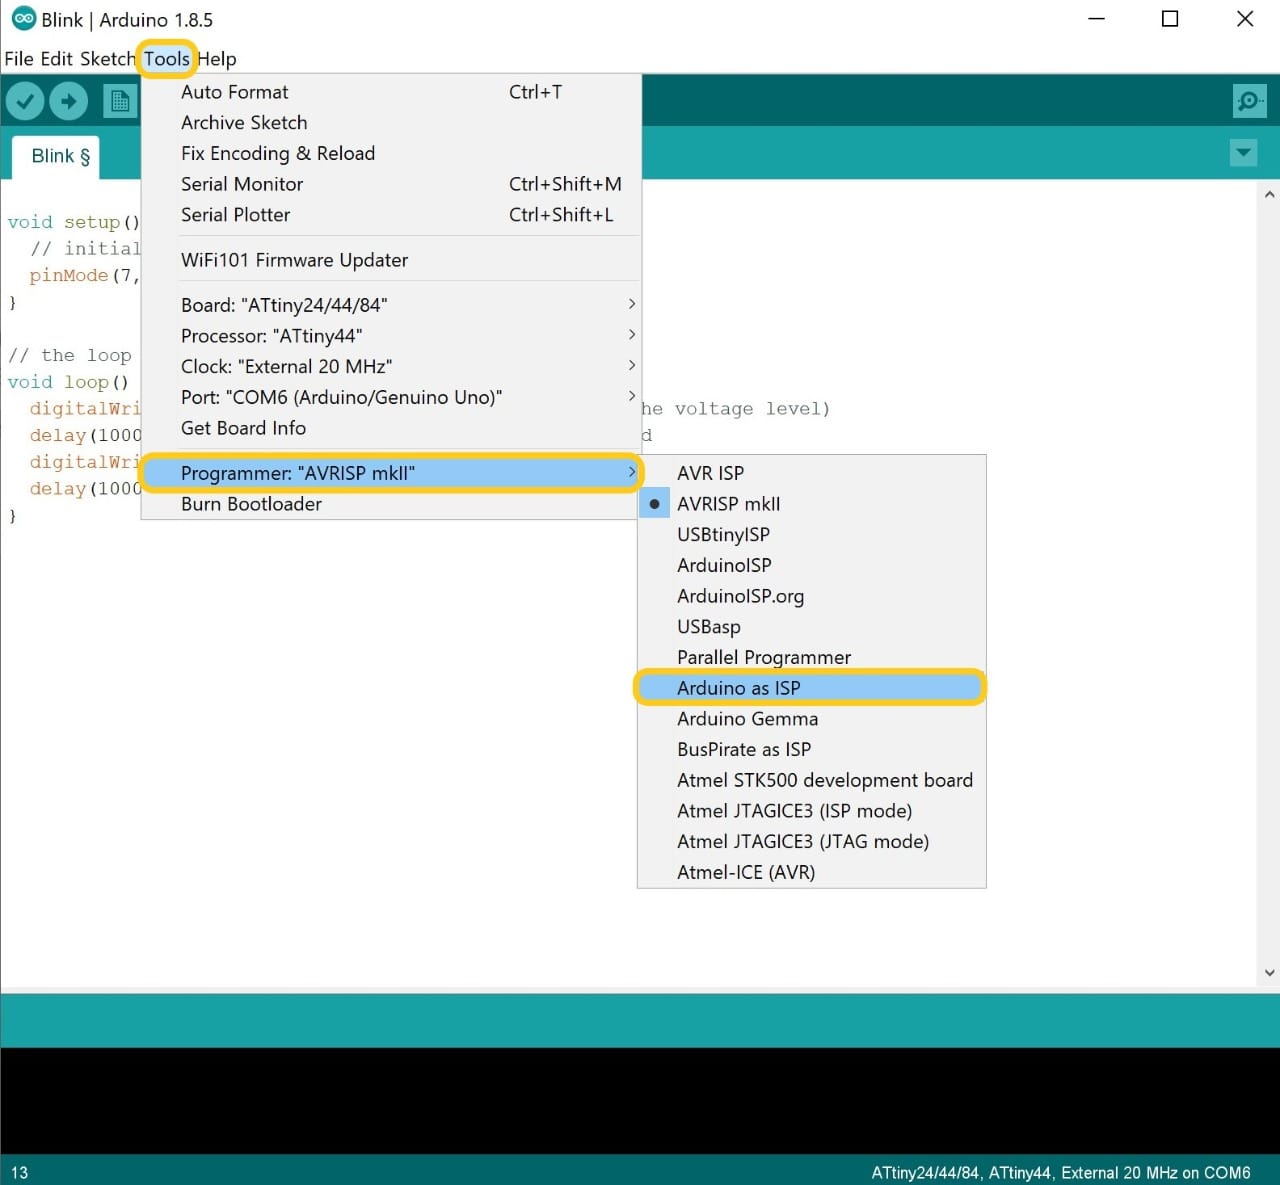Launch WiFi101 Firmware Updater
The image size is (1280, 1185).
[x=390, y=260]
